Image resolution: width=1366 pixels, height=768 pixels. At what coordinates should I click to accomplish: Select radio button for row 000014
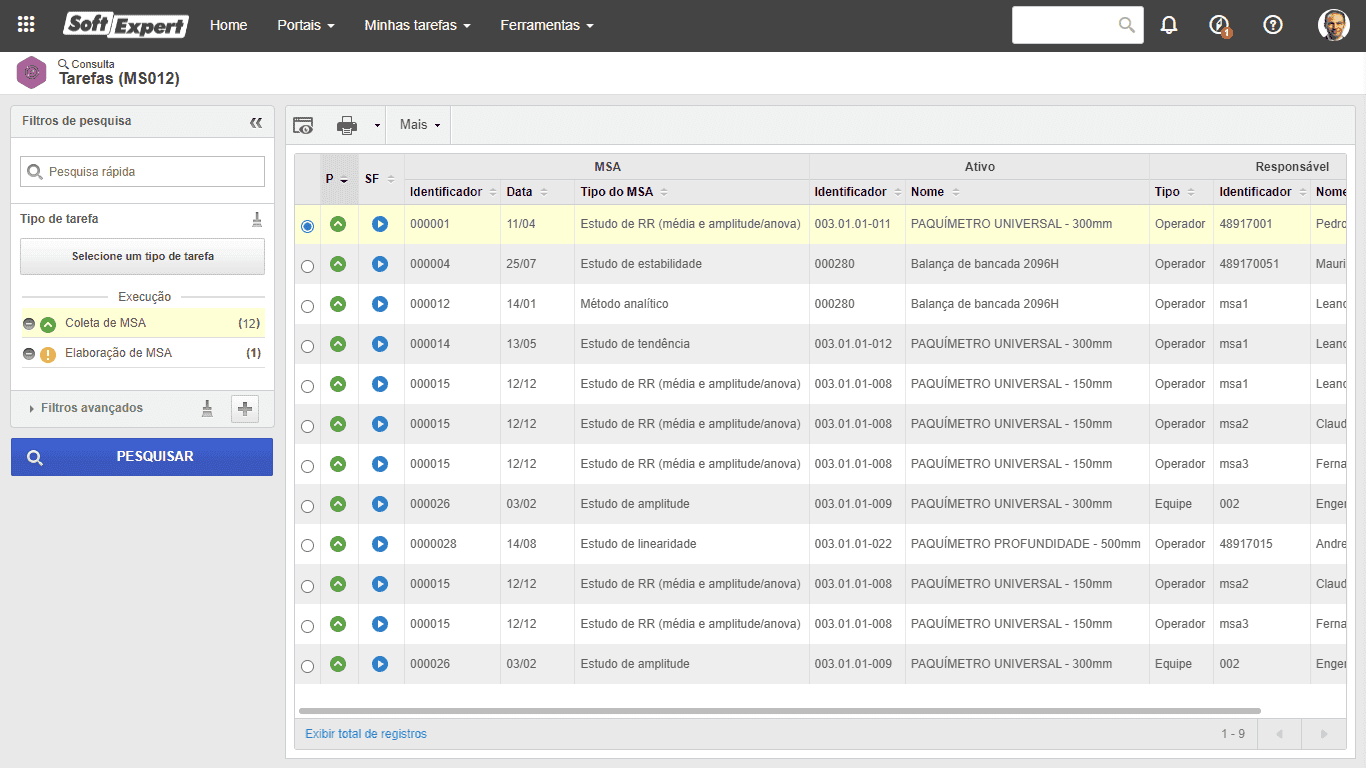[307, 347]
